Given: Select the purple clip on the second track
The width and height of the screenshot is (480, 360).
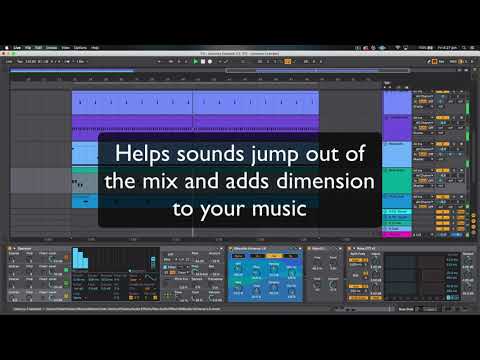Looking at the screenshot, I should (195, 128).
